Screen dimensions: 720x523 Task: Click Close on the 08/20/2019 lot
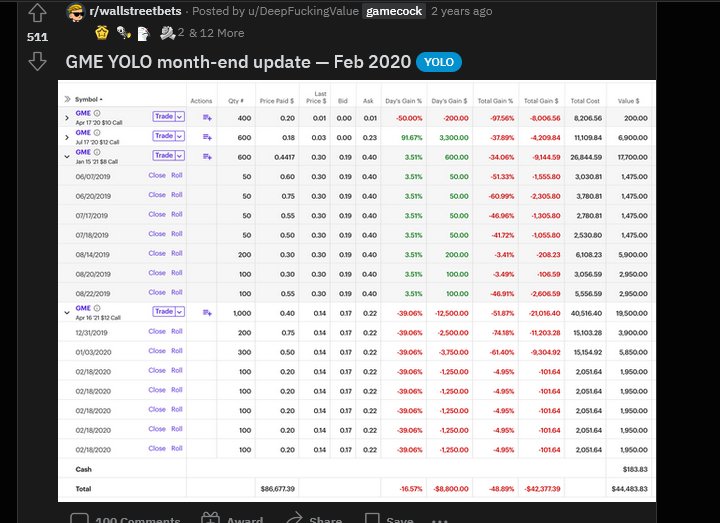(157, 273)
